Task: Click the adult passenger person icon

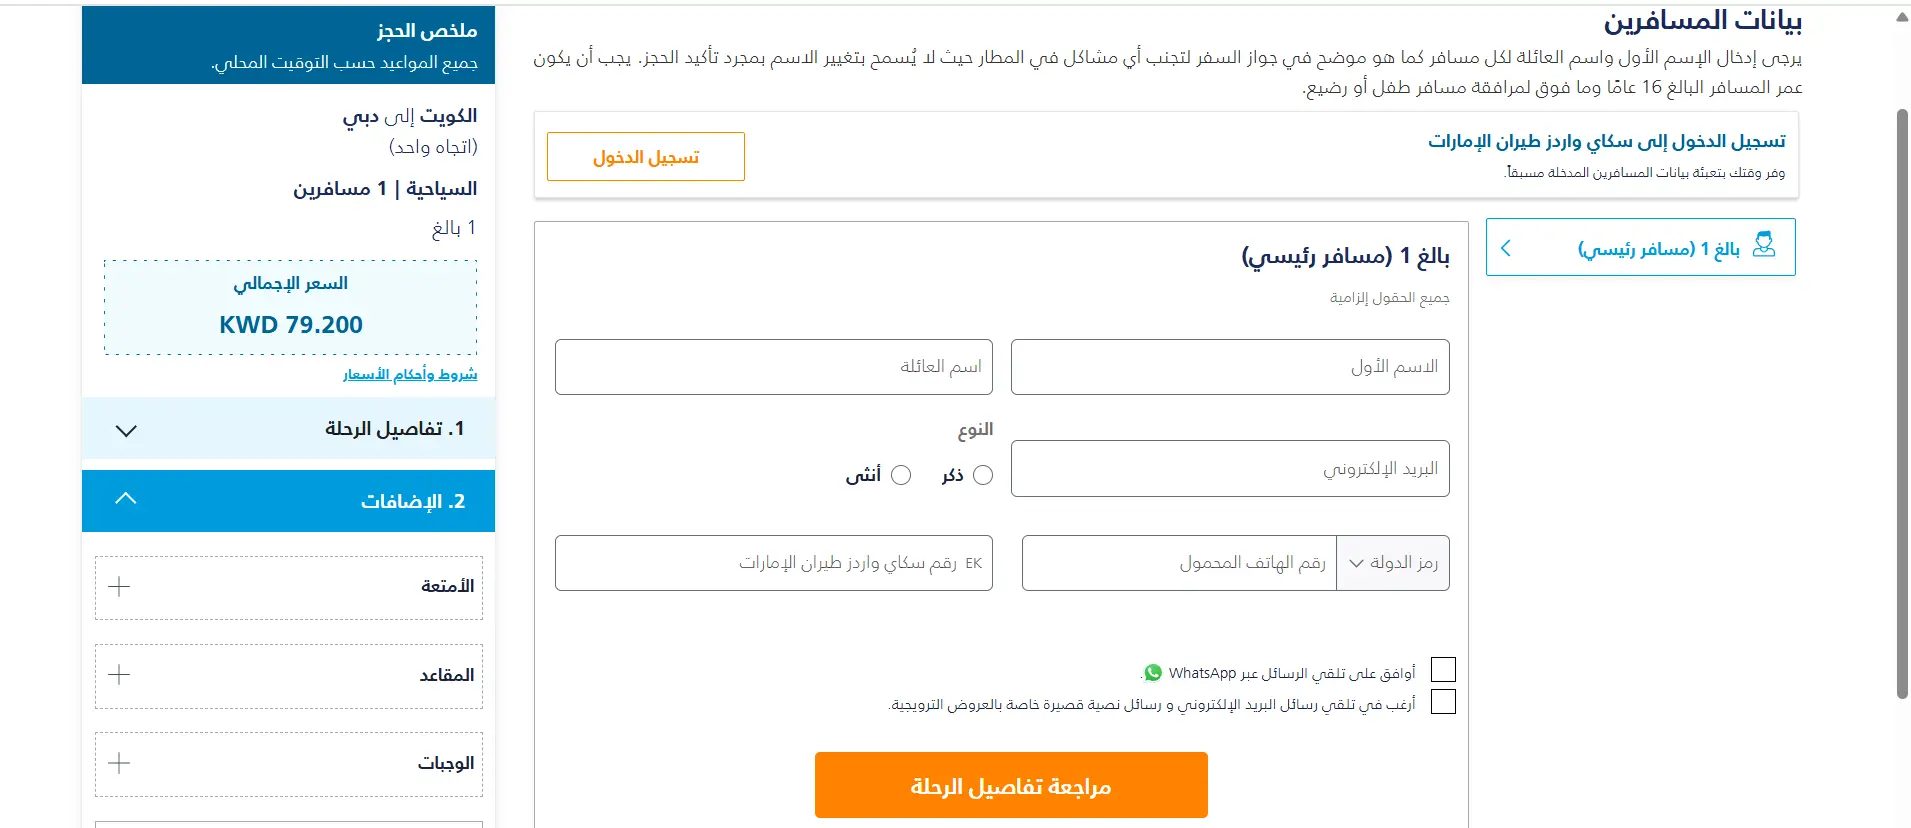Action: click(x=1764, y=245)
